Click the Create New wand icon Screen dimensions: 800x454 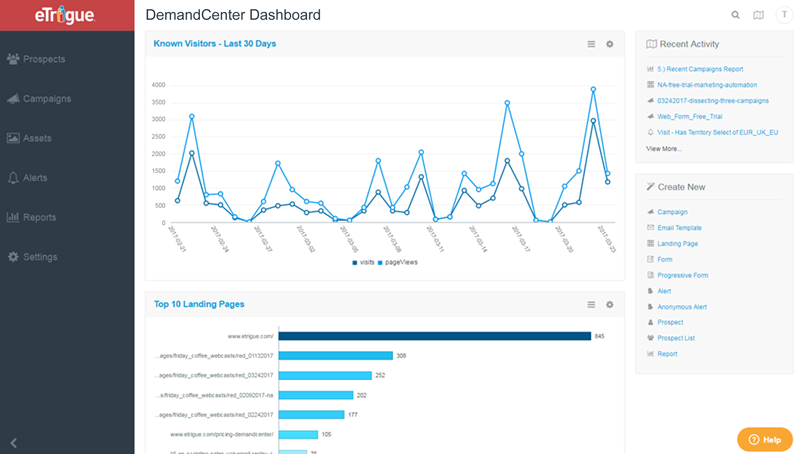pos(651,187)
